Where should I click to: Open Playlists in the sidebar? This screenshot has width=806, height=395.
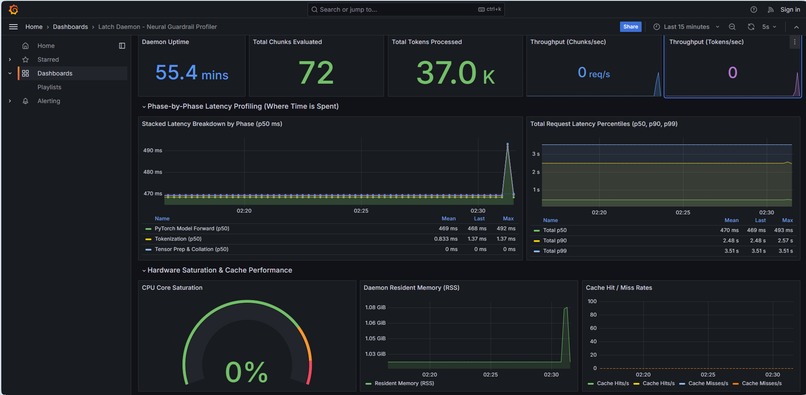49,87
